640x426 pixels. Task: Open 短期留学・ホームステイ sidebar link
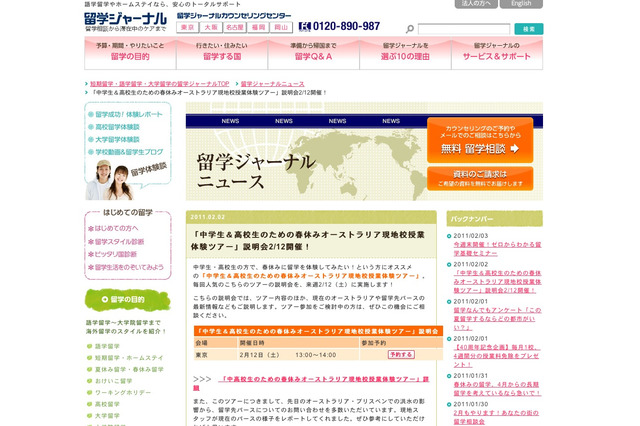pyautogui.click(x=129, y=358)
